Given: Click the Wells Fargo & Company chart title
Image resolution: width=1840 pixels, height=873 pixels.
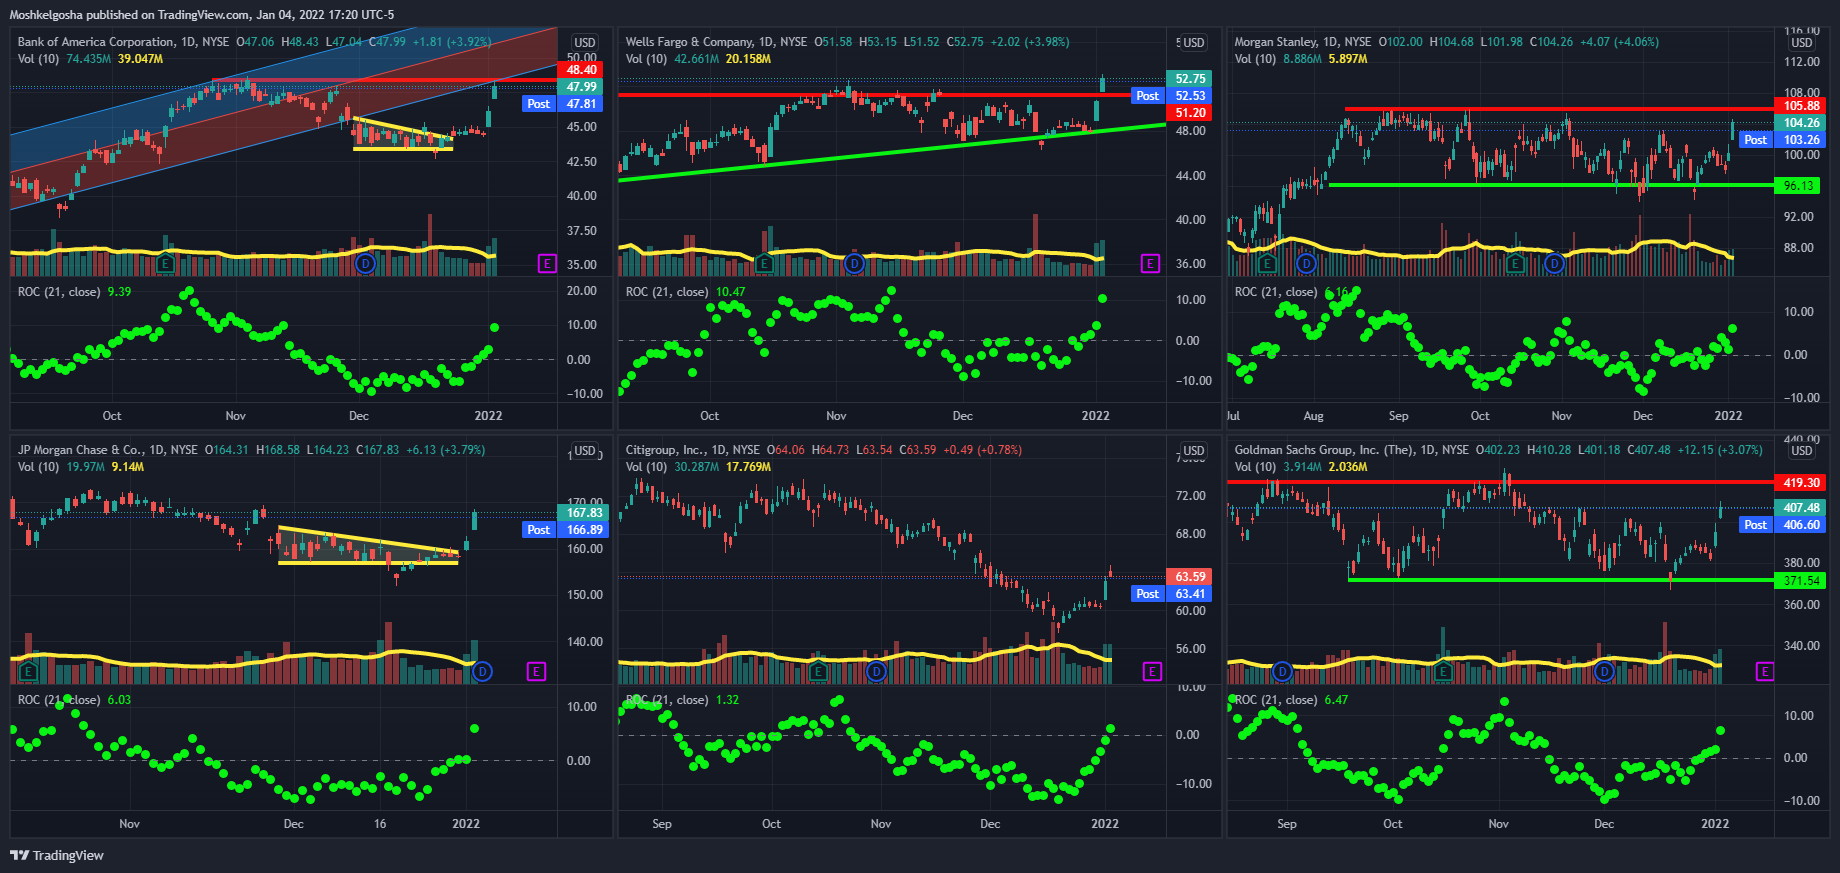Looking at the screenshot, I should pyautogui.click(x=689, y=42).
